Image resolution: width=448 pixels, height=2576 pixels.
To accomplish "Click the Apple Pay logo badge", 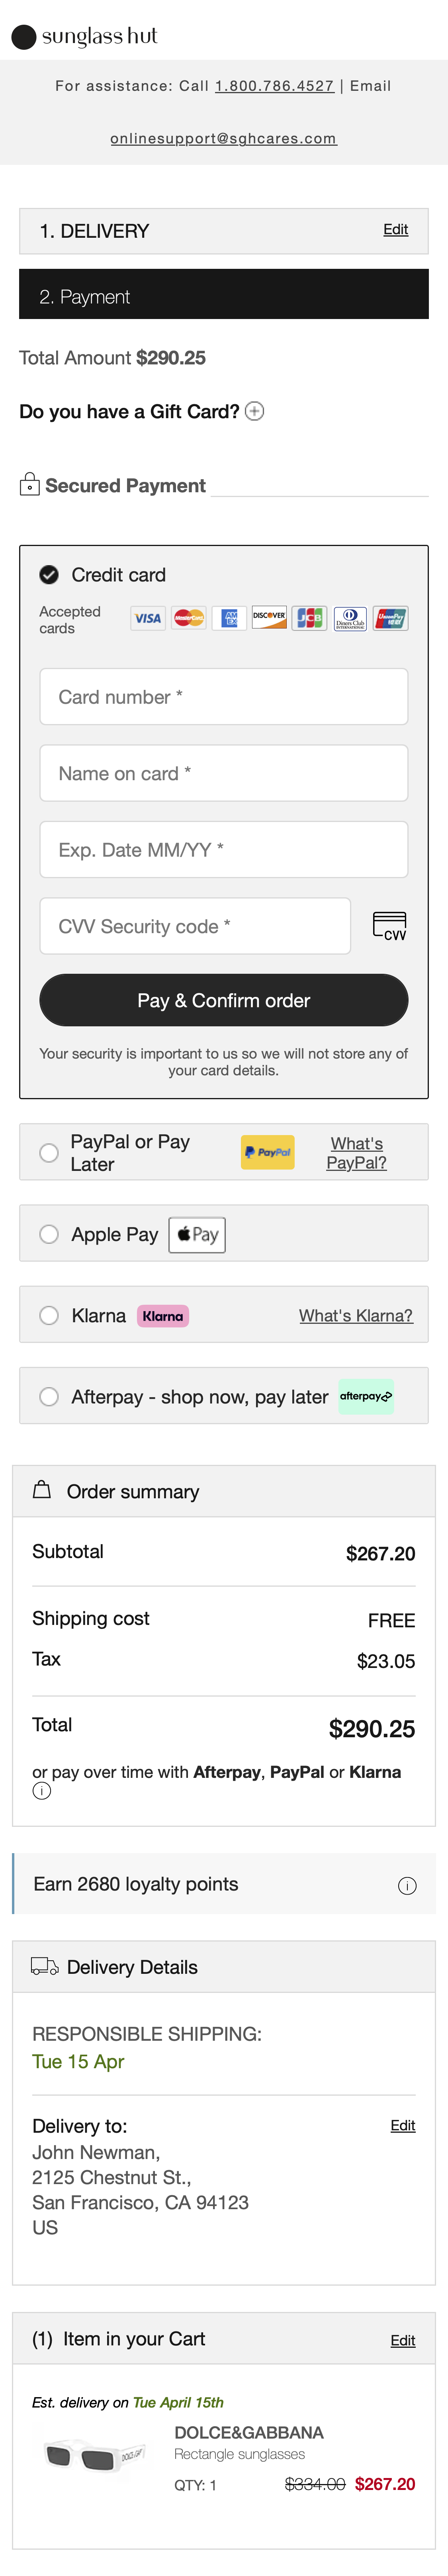I will coord(197,1234).
